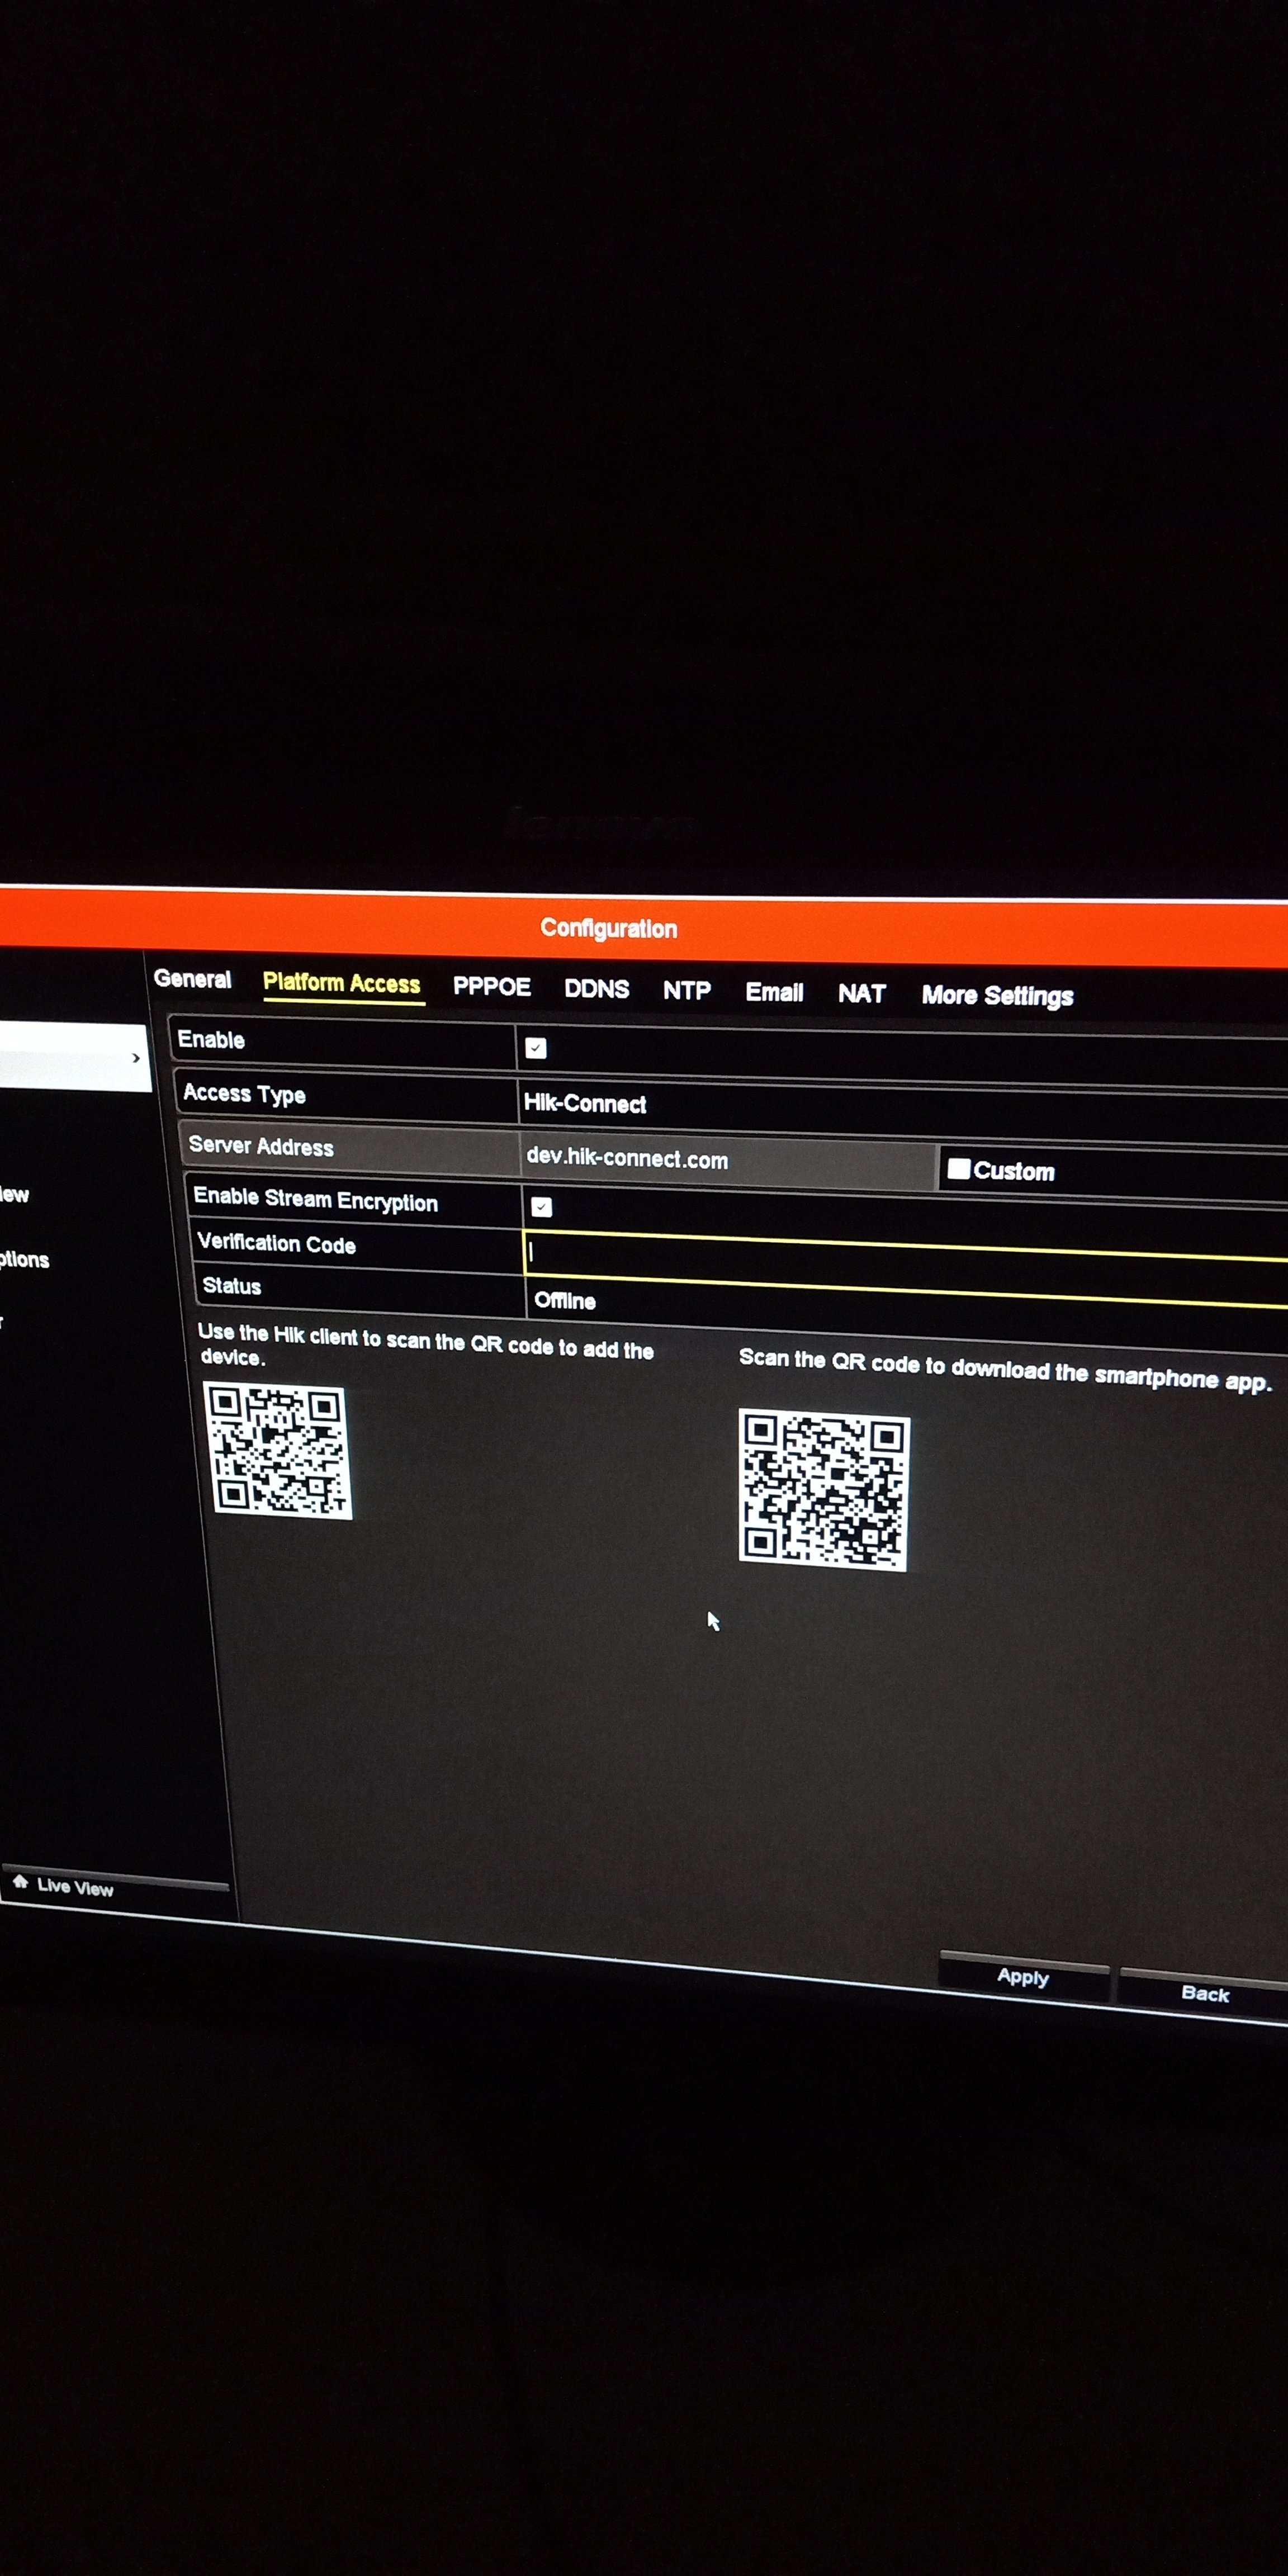Click the Back button
Screen dimensions: 1288x2576
coord(1204,1994)
